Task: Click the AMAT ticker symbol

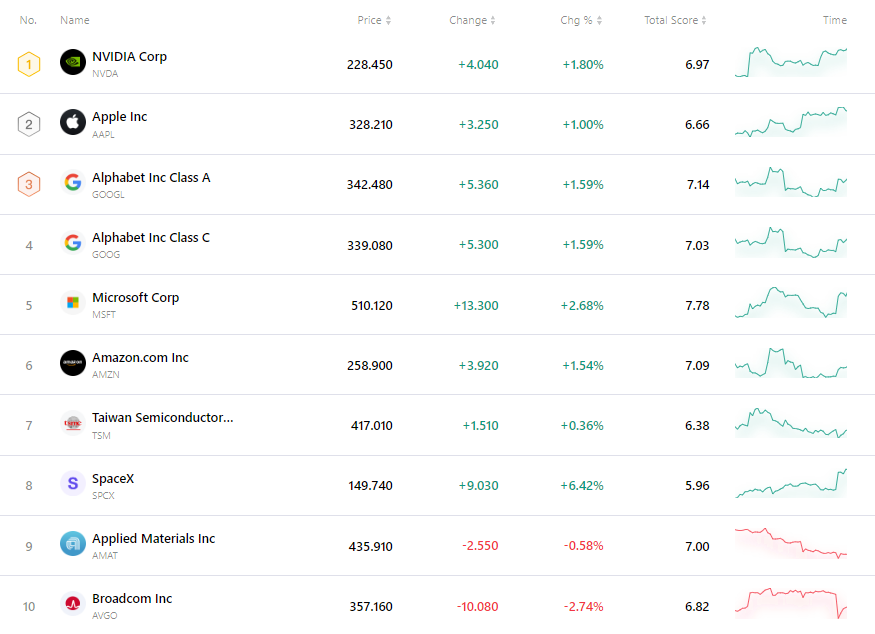Action: coord(105,555)
